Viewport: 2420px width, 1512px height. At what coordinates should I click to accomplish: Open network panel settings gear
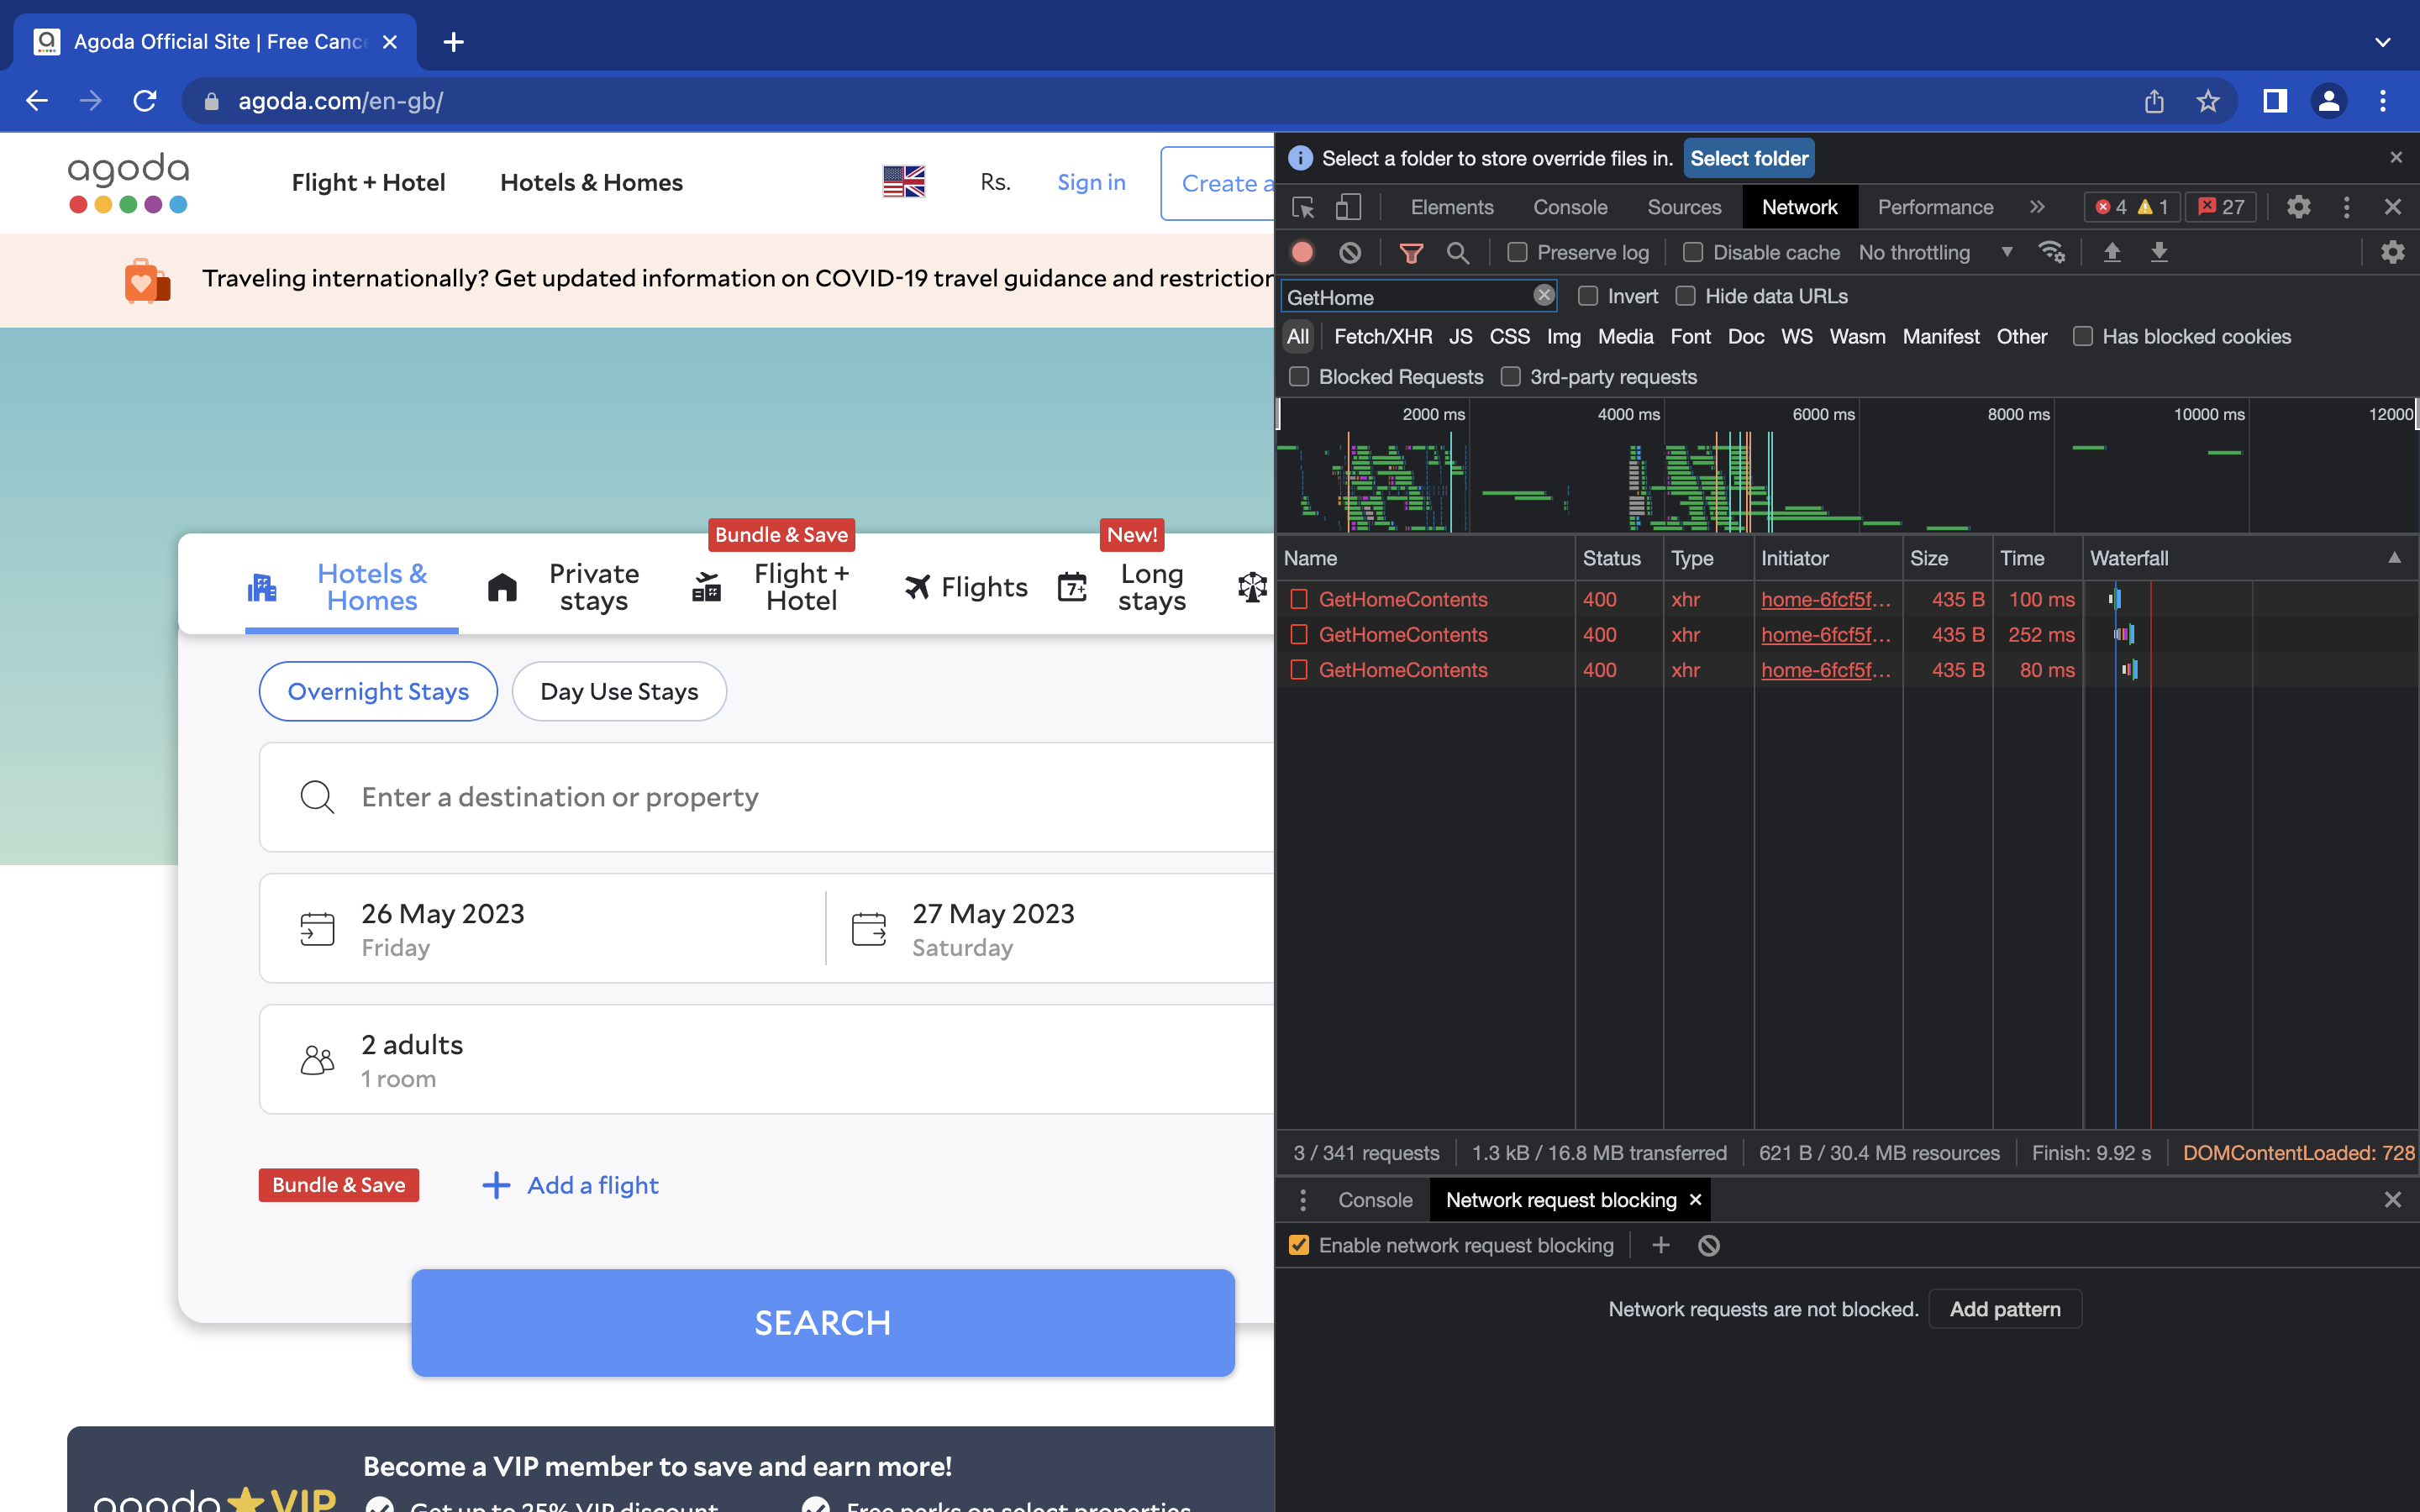[2393, 252]
